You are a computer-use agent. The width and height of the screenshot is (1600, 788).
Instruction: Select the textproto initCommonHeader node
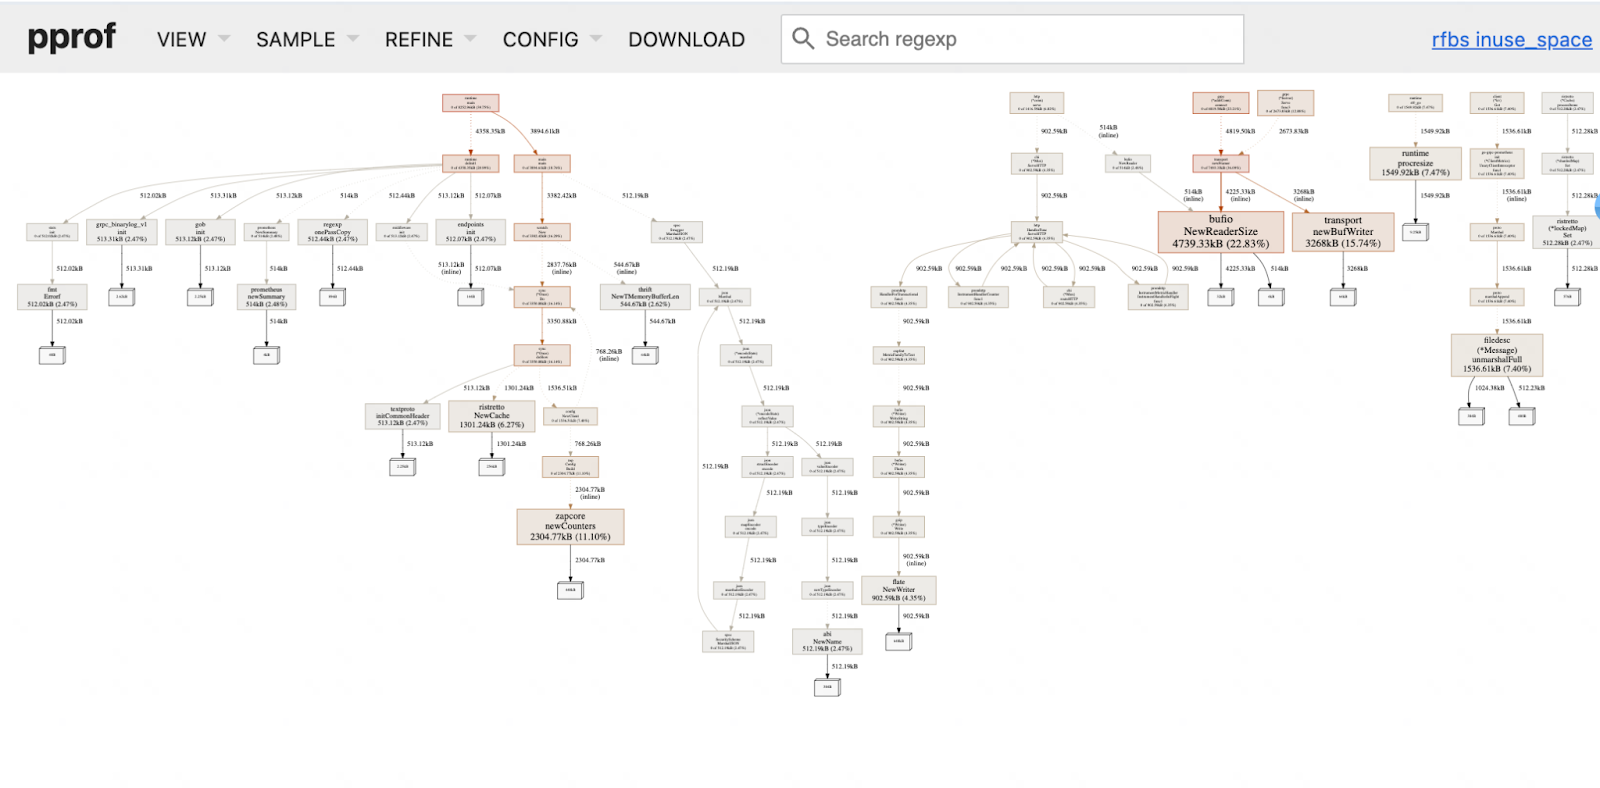coord(403,416)
